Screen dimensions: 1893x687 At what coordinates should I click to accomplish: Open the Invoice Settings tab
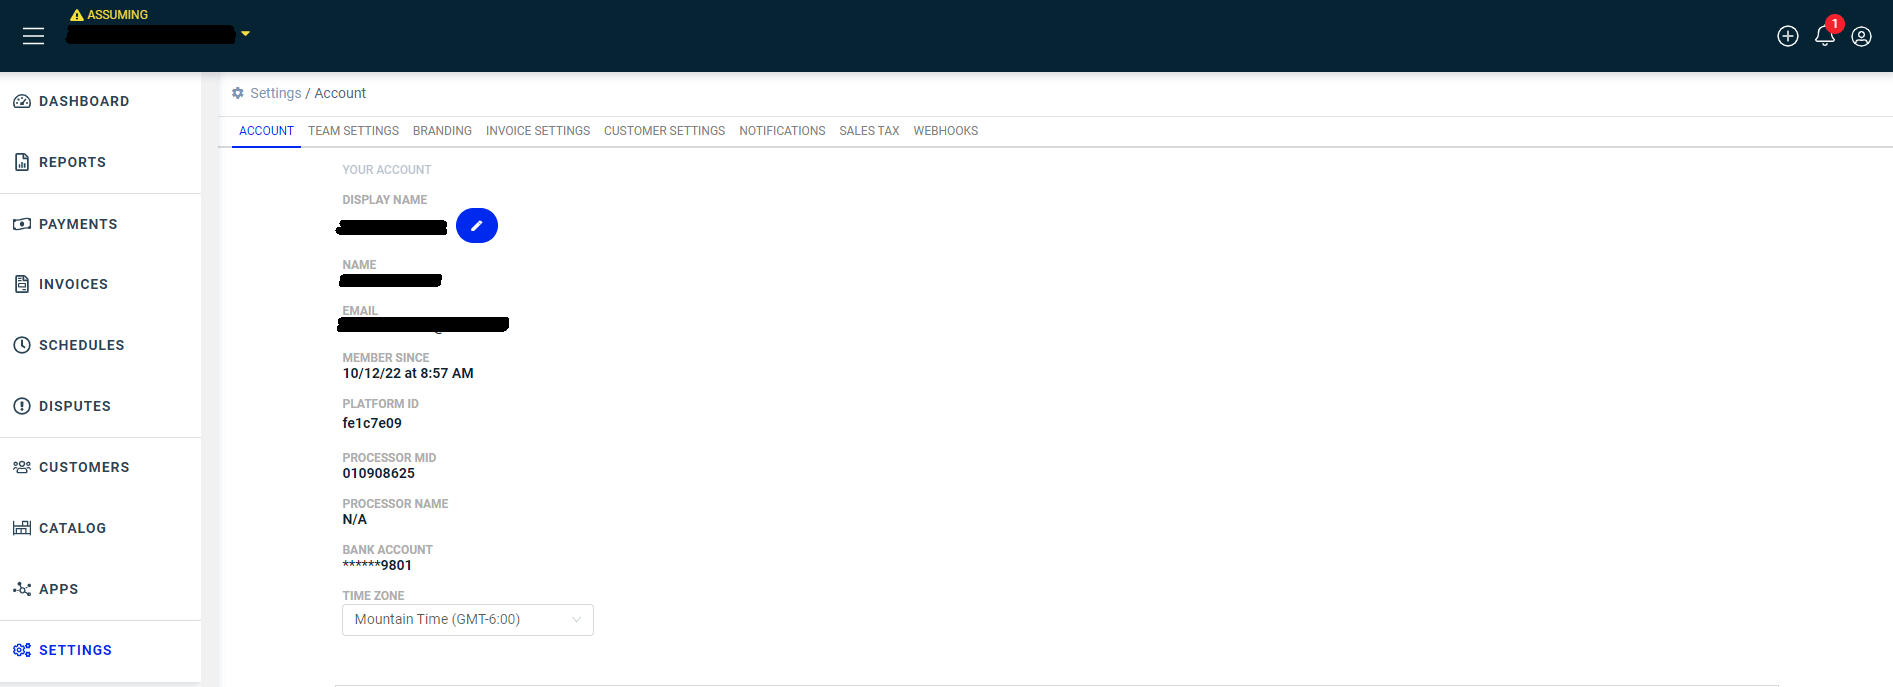tap(538, 131)
